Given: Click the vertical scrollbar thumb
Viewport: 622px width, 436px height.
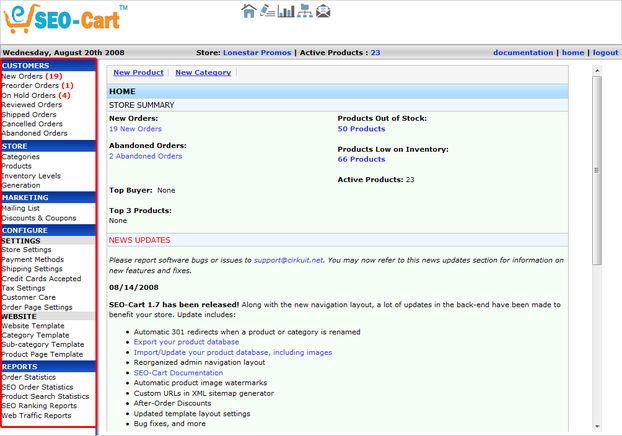Looking at the screenshot, I should point(597,171).
